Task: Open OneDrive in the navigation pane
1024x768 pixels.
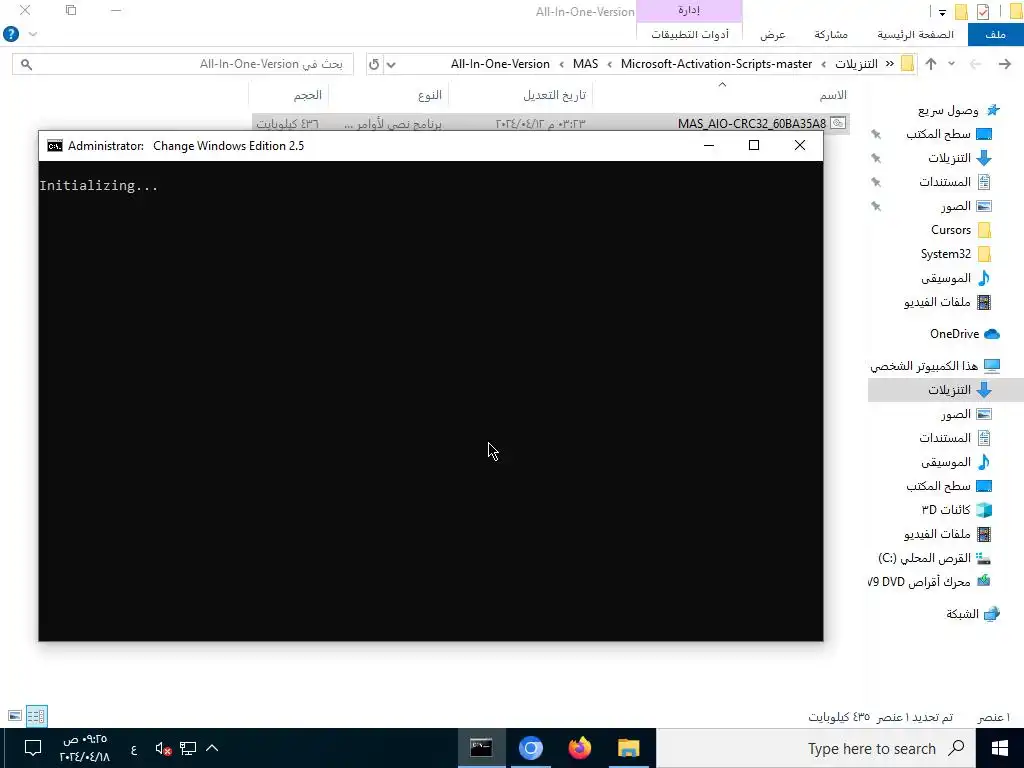Action: [x=965, y=334]
